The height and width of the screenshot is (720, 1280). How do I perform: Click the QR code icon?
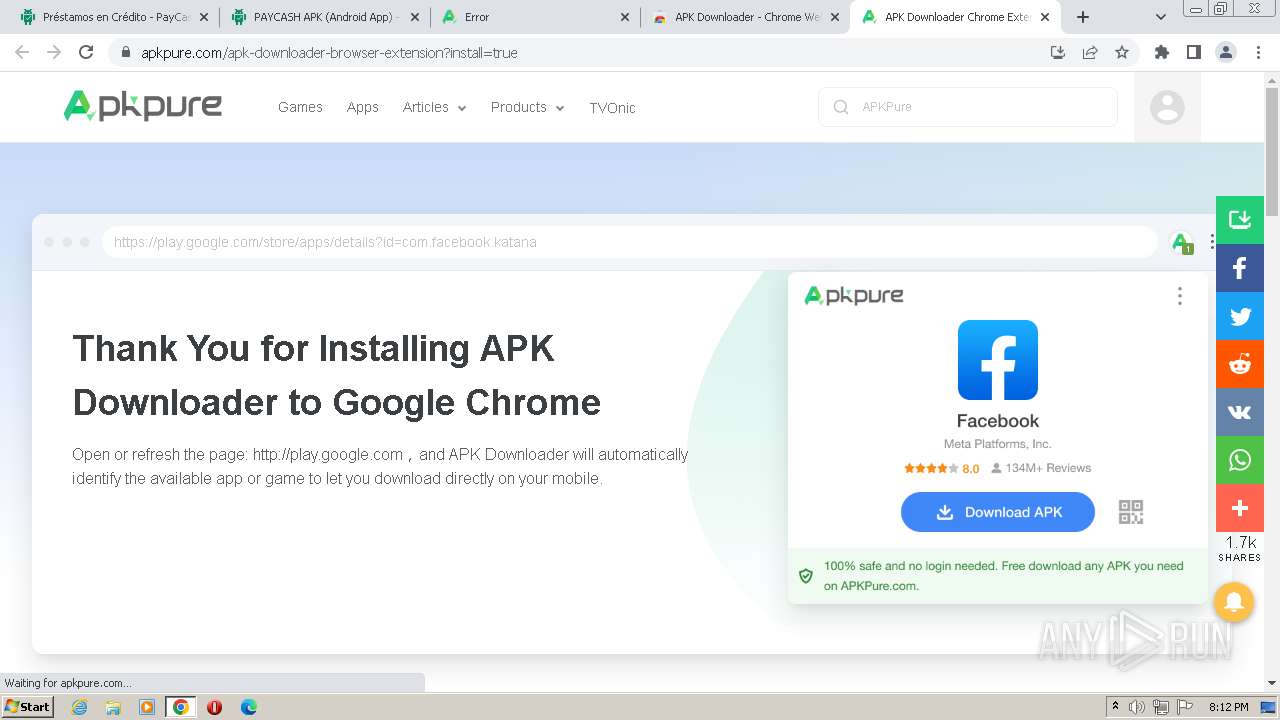click(1131, 512)
